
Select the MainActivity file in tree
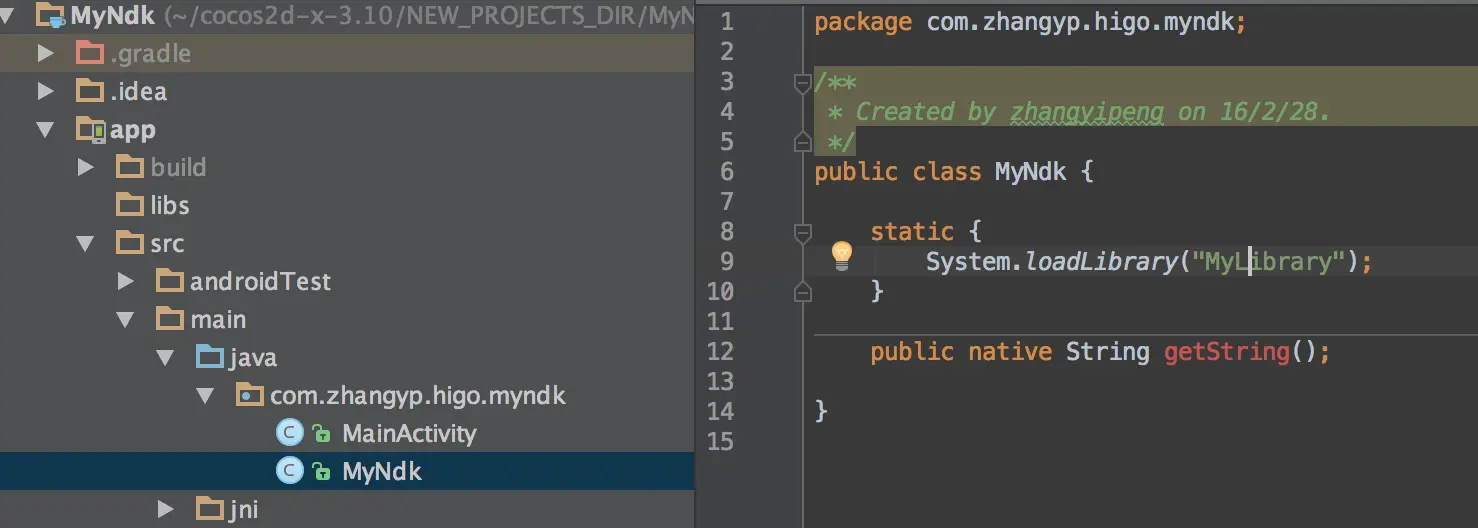pos(409,434)
